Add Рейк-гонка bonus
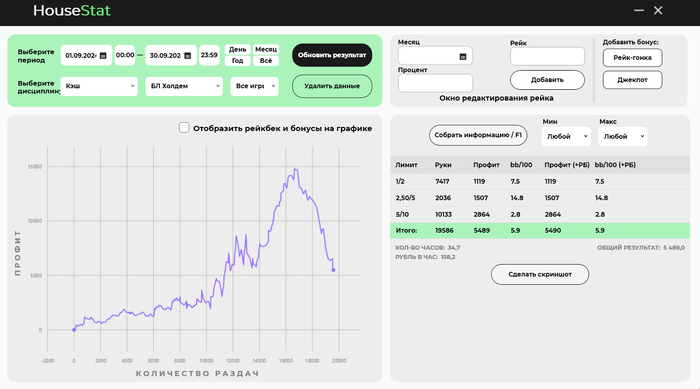This screenshot has width=700, height=389. click(x=633, y=58)
